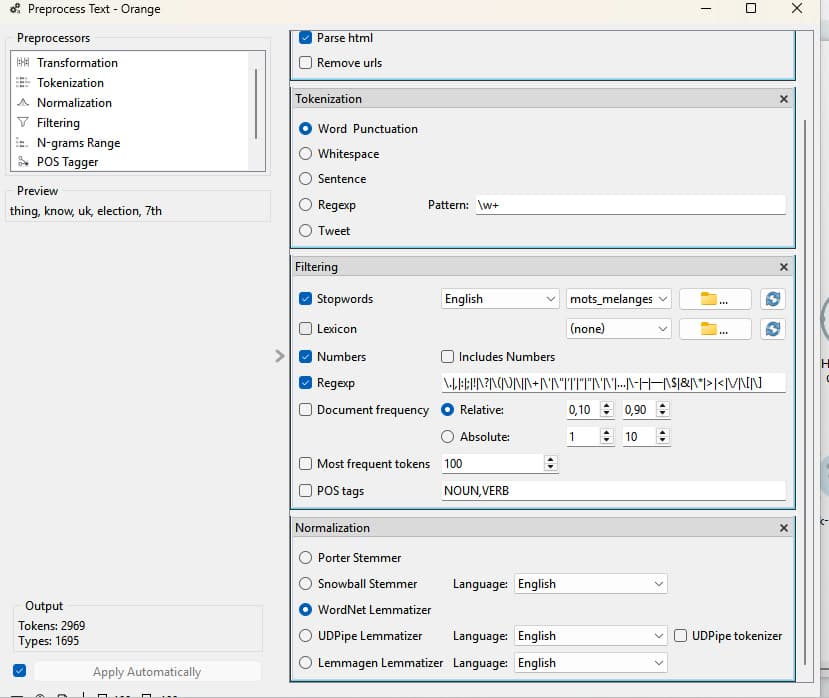The image size is (829, 698).
Task: Enable Lexicon filter checkbox
Action: tap(305, 329)
